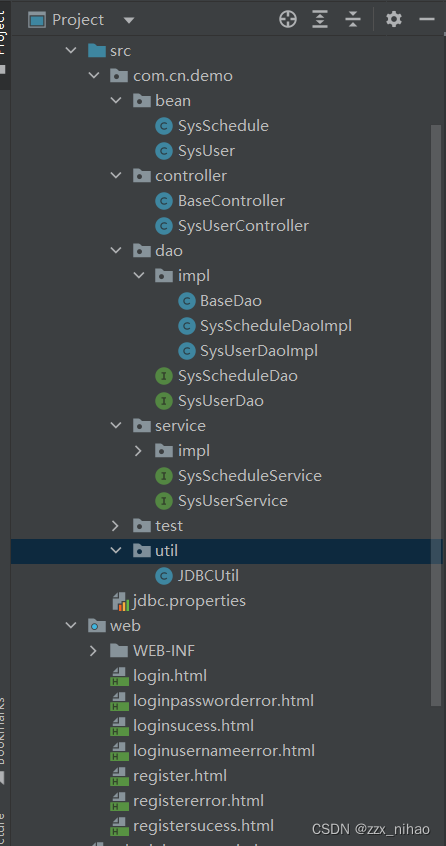Select the SysUserController class
This screenshot has width=446, height=846.
243,226
